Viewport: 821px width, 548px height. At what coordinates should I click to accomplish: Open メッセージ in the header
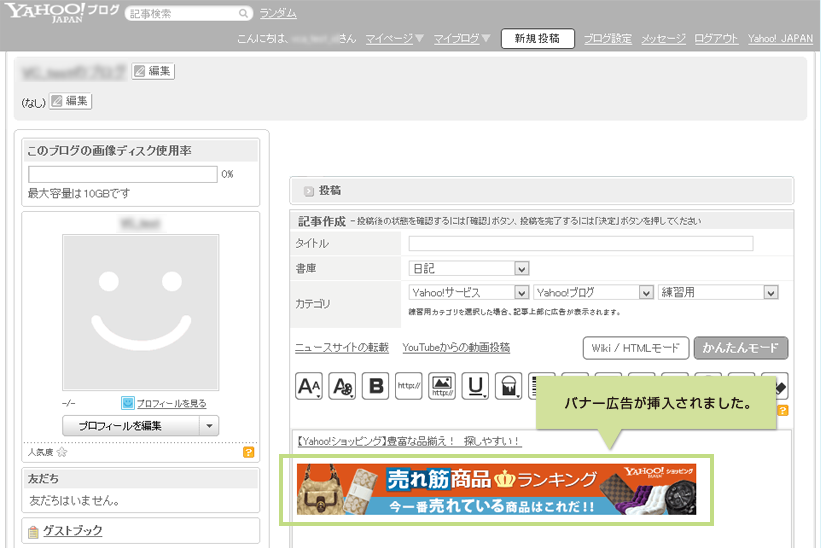[x=663, y=39]
